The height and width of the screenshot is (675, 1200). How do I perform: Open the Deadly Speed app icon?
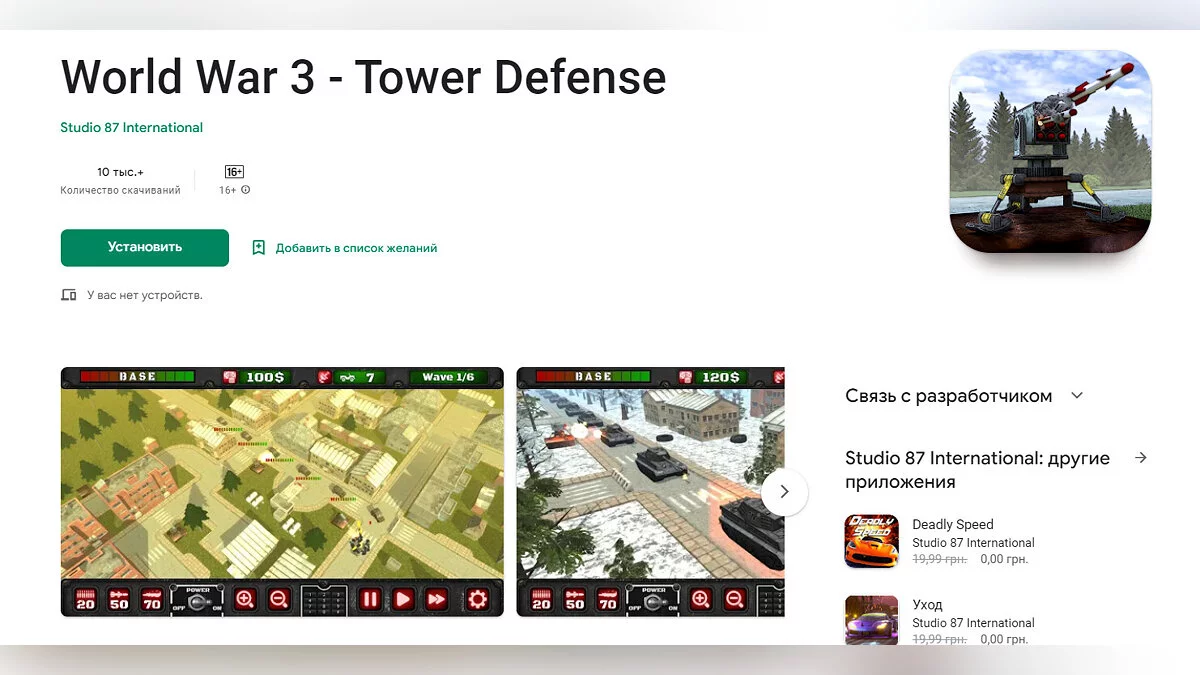tap(872, 541)
